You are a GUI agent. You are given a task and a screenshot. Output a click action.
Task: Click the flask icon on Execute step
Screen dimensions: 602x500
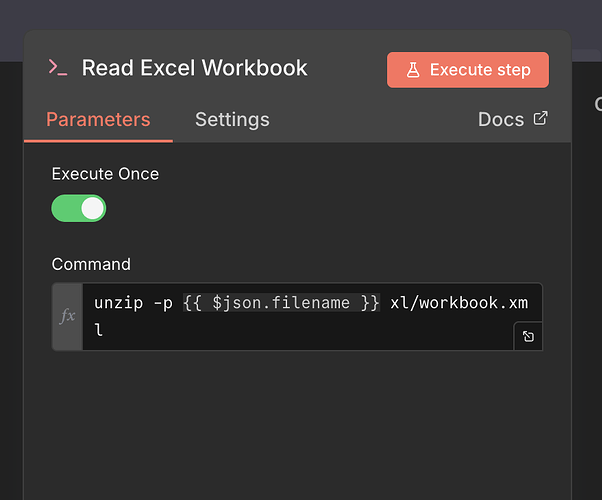coord(413,70)
